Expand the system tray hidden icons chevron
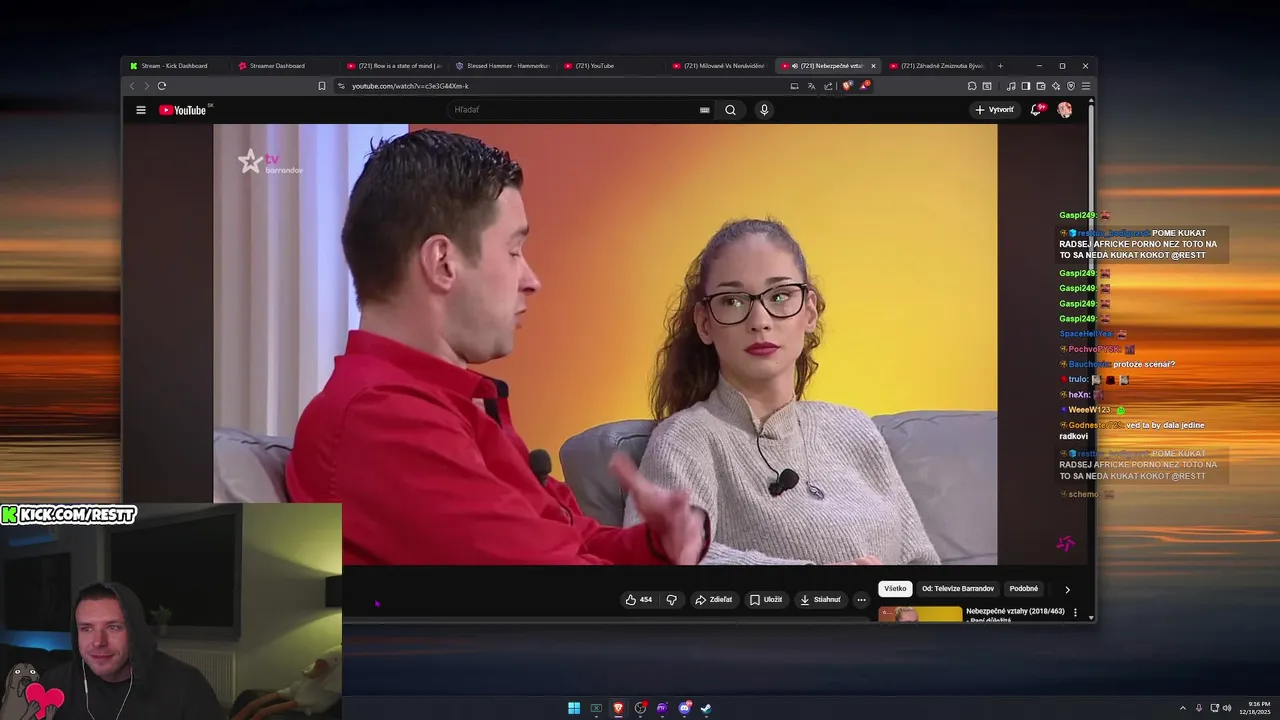1280x720 pixels. click(1183, 708)
